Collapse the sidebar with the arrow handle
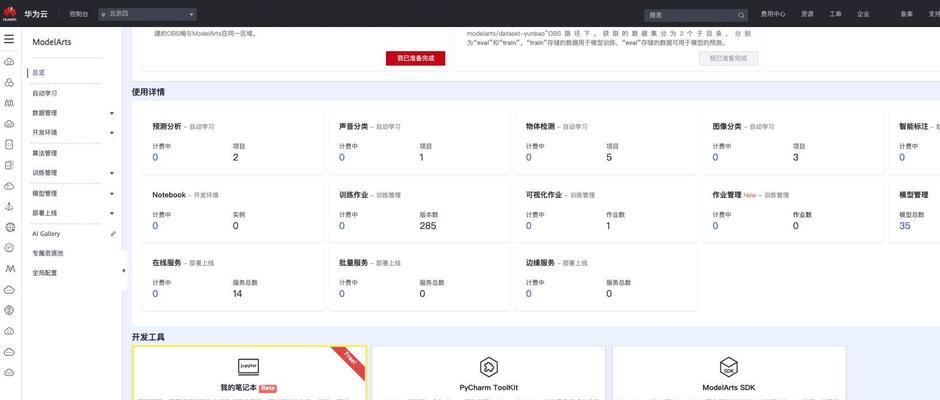Image resolution: width=940 pixels, height=400 pixels. pyautogui.click(x=123, y=270)
